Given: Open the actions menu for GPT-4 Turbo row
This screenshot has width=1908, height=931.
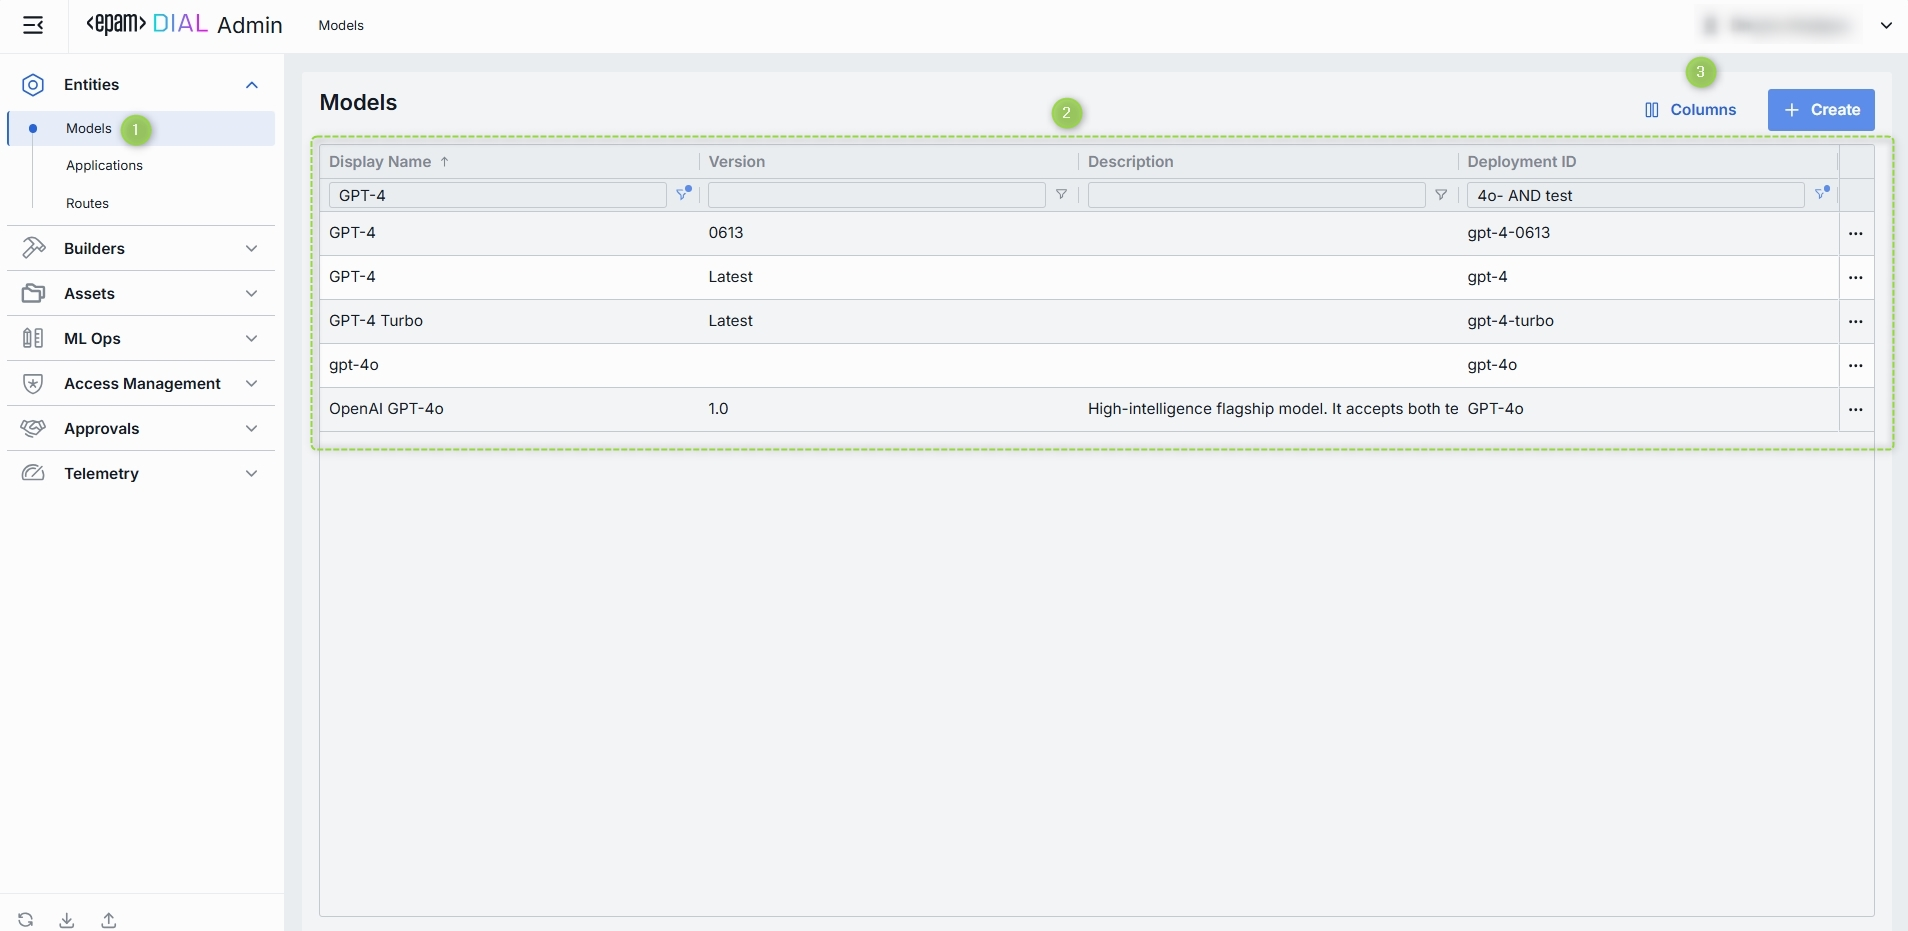Looking at the screenshot, I should pyautogui.click(x=1856, y=321).
